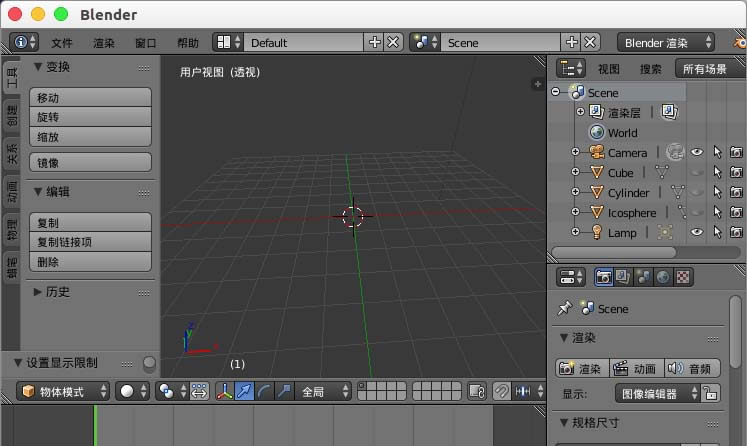This screenshot has width=747, height=446.
Task: Open the 渲染 menu
Action: click(104, 43)
